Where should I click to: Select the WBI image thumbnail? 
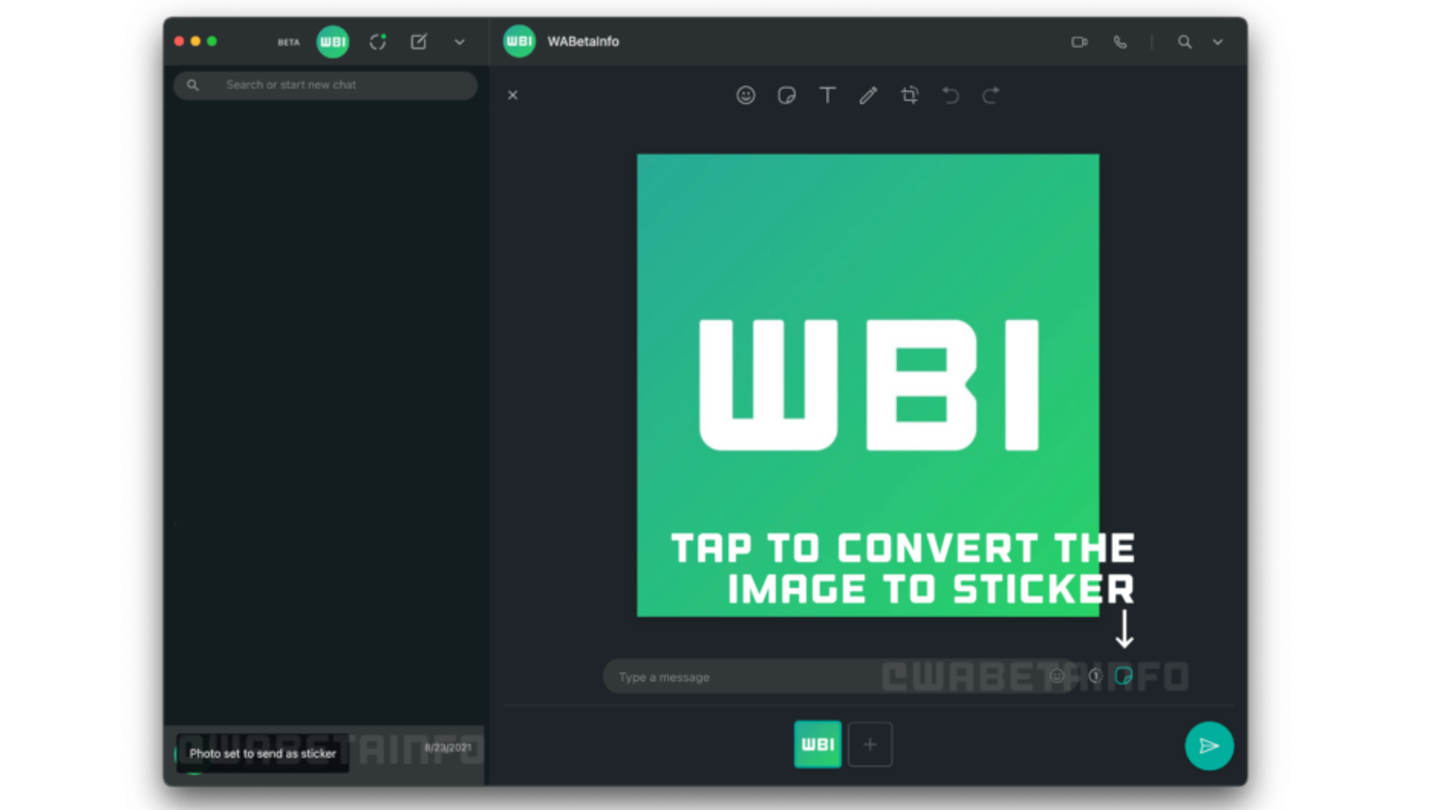[x=817, y=744]
